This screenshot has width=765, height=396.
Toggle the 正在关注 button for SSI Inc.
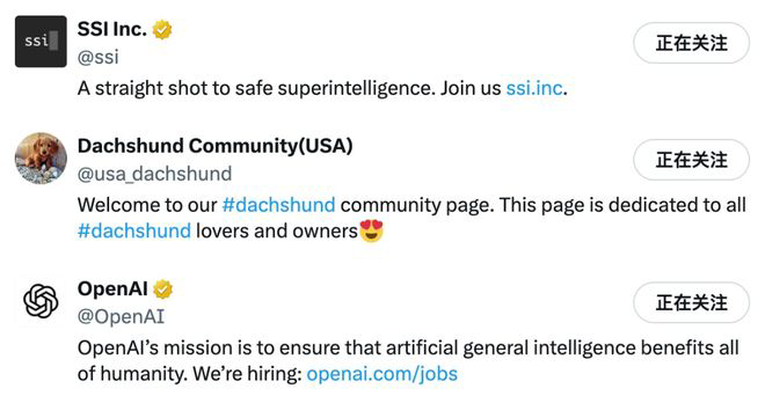691,43
